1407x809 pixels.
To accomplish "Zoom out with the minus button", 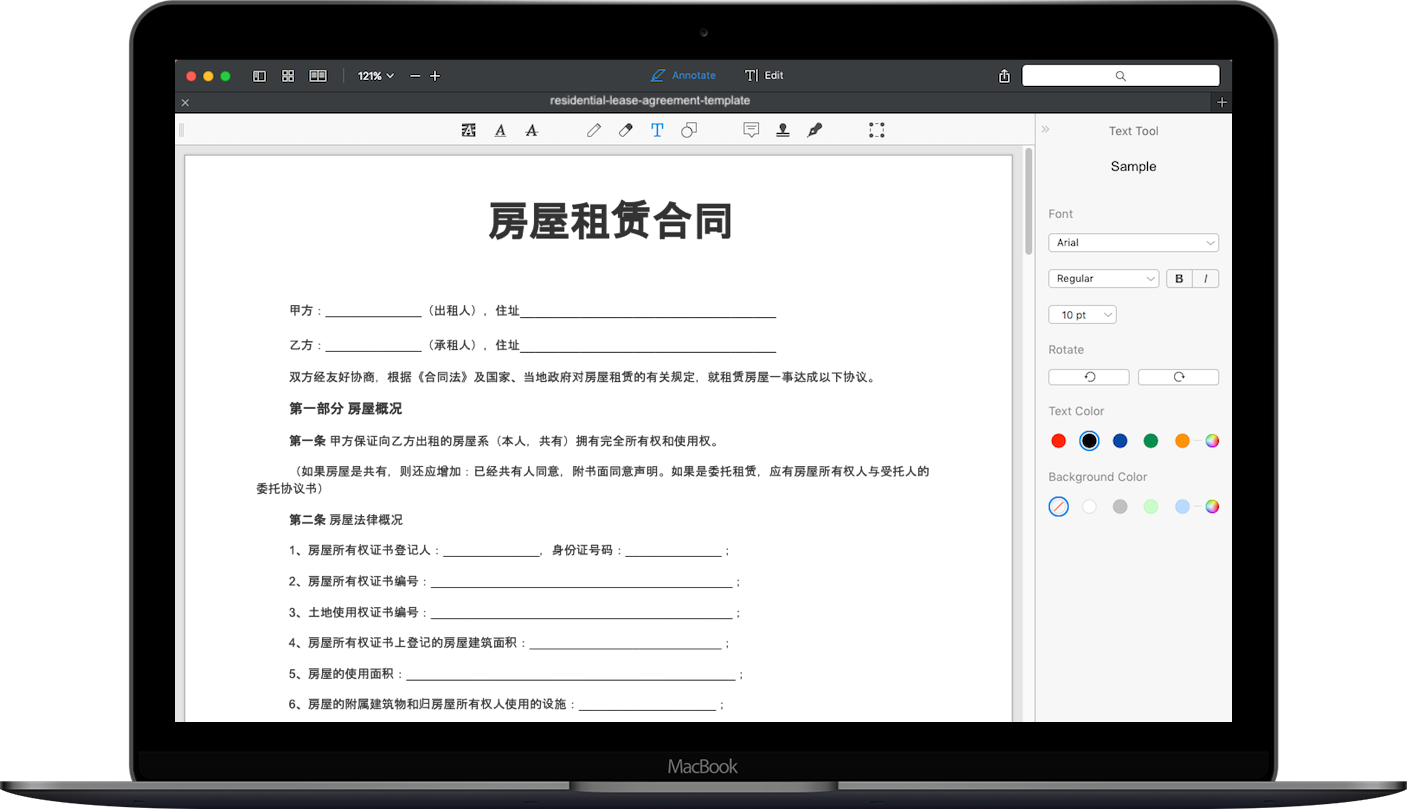I will pos(415,76).
